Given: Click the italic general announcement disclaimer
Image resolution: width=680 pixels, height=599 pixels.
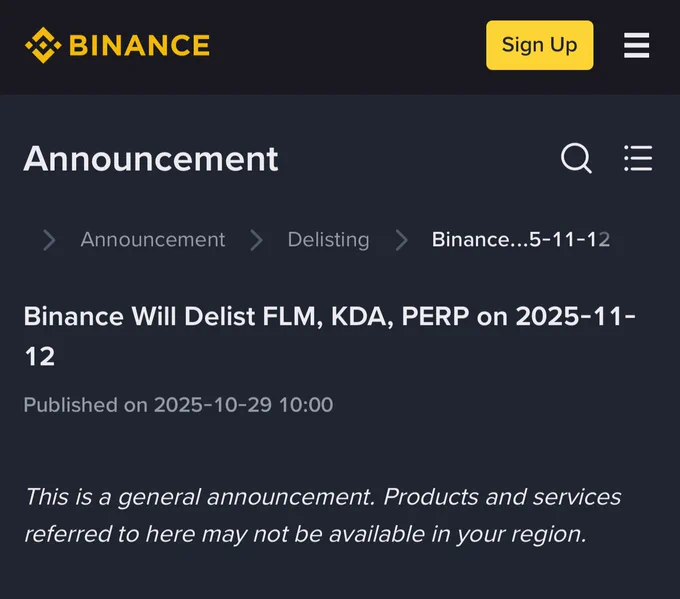Looking at the screenshot, I should 323,515.
